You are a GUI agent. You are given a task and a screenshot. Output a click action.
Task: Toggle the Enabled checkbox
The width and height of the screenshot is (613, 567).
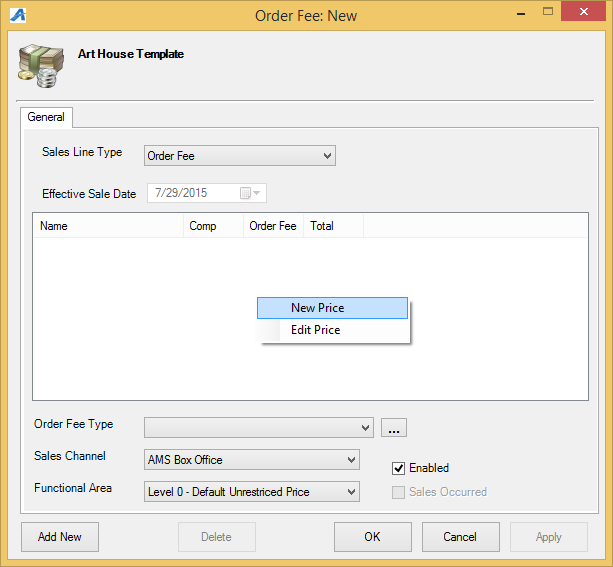[x=398, y=468]
